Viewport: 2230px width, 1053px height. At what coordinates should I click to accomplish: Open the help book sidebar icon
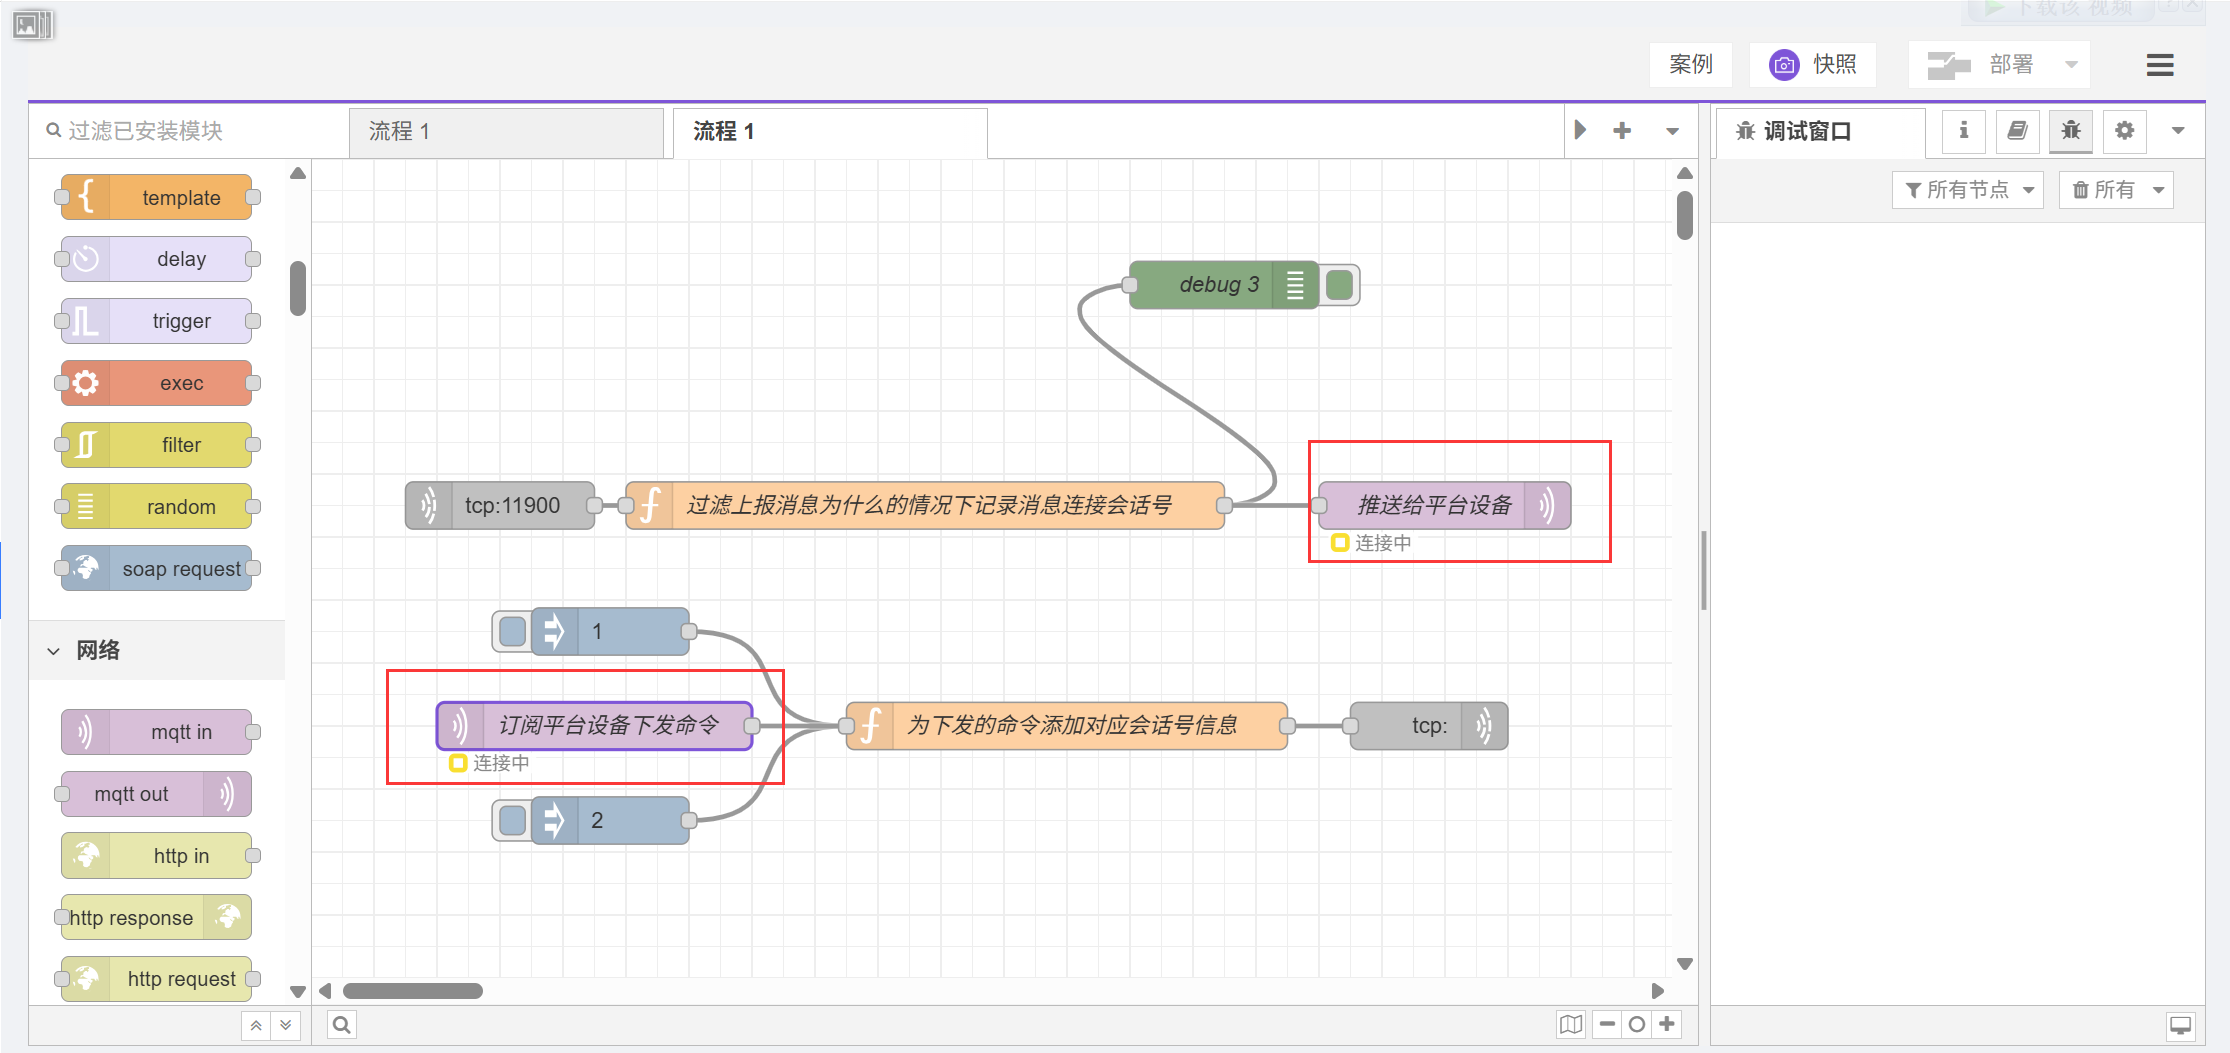coord(2017,131)
